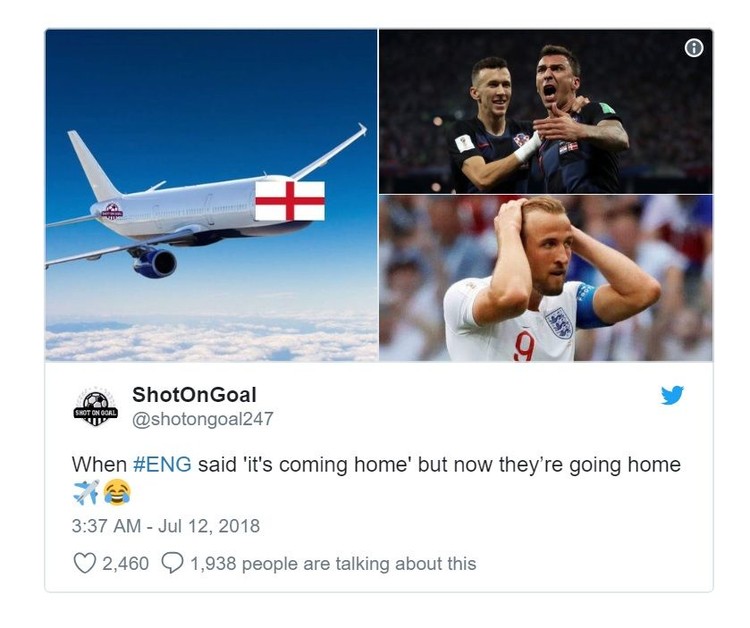Visit the @shotongoal247 handle link
This screenshot has height=628, width=750.
click(202, 419)
